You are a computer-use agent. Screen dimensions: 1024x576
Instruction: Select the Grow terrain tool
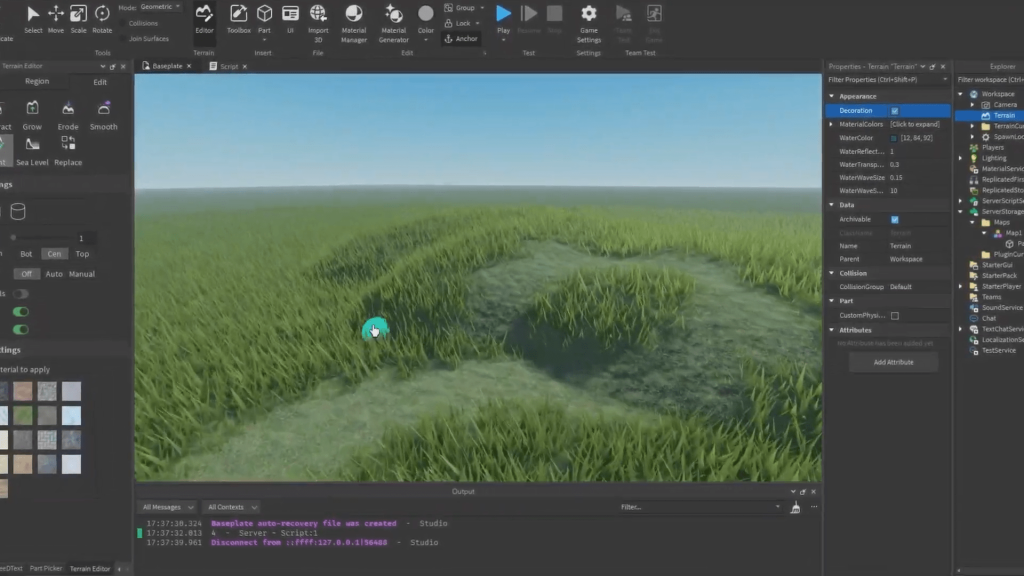pyautogui.click(x=32, y=116)
